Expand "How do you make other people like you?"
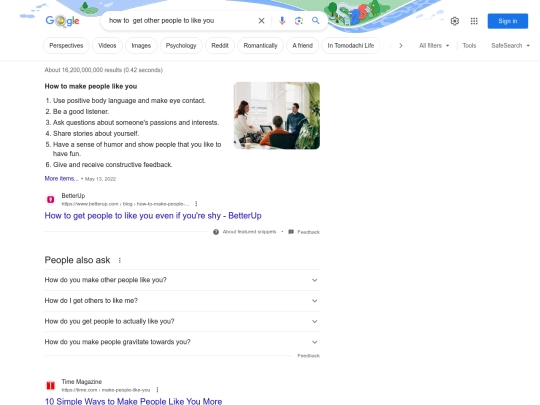Viewport: 540px width, 405px height. [182, 280]
